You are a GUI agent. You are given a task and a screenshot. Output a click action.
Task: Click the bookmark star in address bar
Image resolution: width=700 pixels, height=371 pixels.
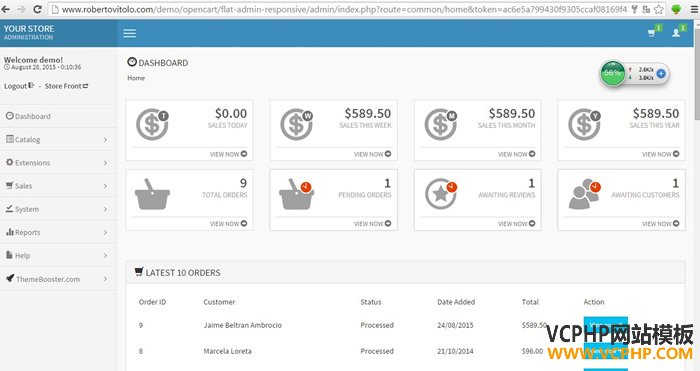click(x=658, y=9)
